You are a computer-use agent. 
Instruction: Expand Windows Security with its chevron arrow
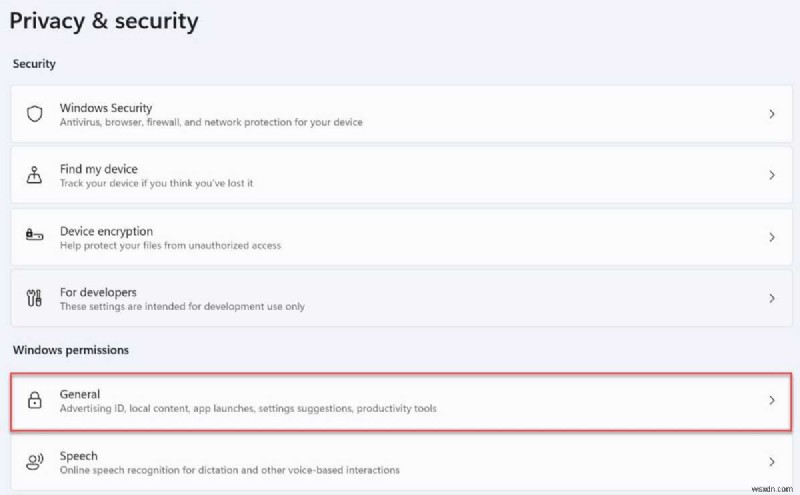click(771, 114)
